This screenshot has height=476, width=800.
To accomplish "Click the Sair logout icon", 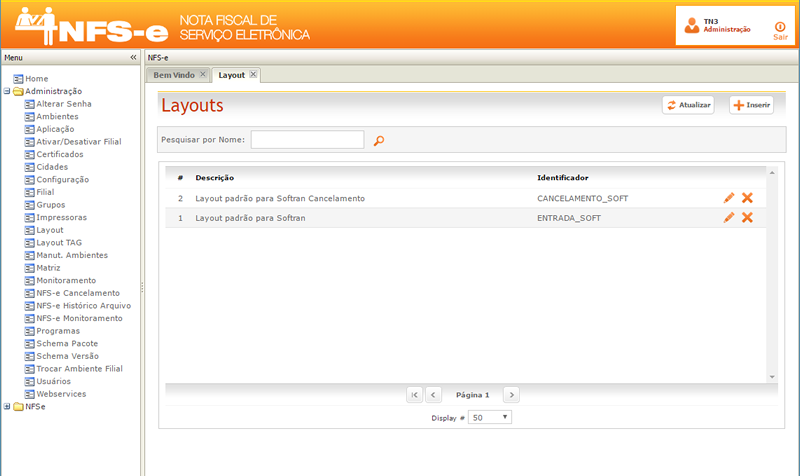I will [x=780, y=28].
